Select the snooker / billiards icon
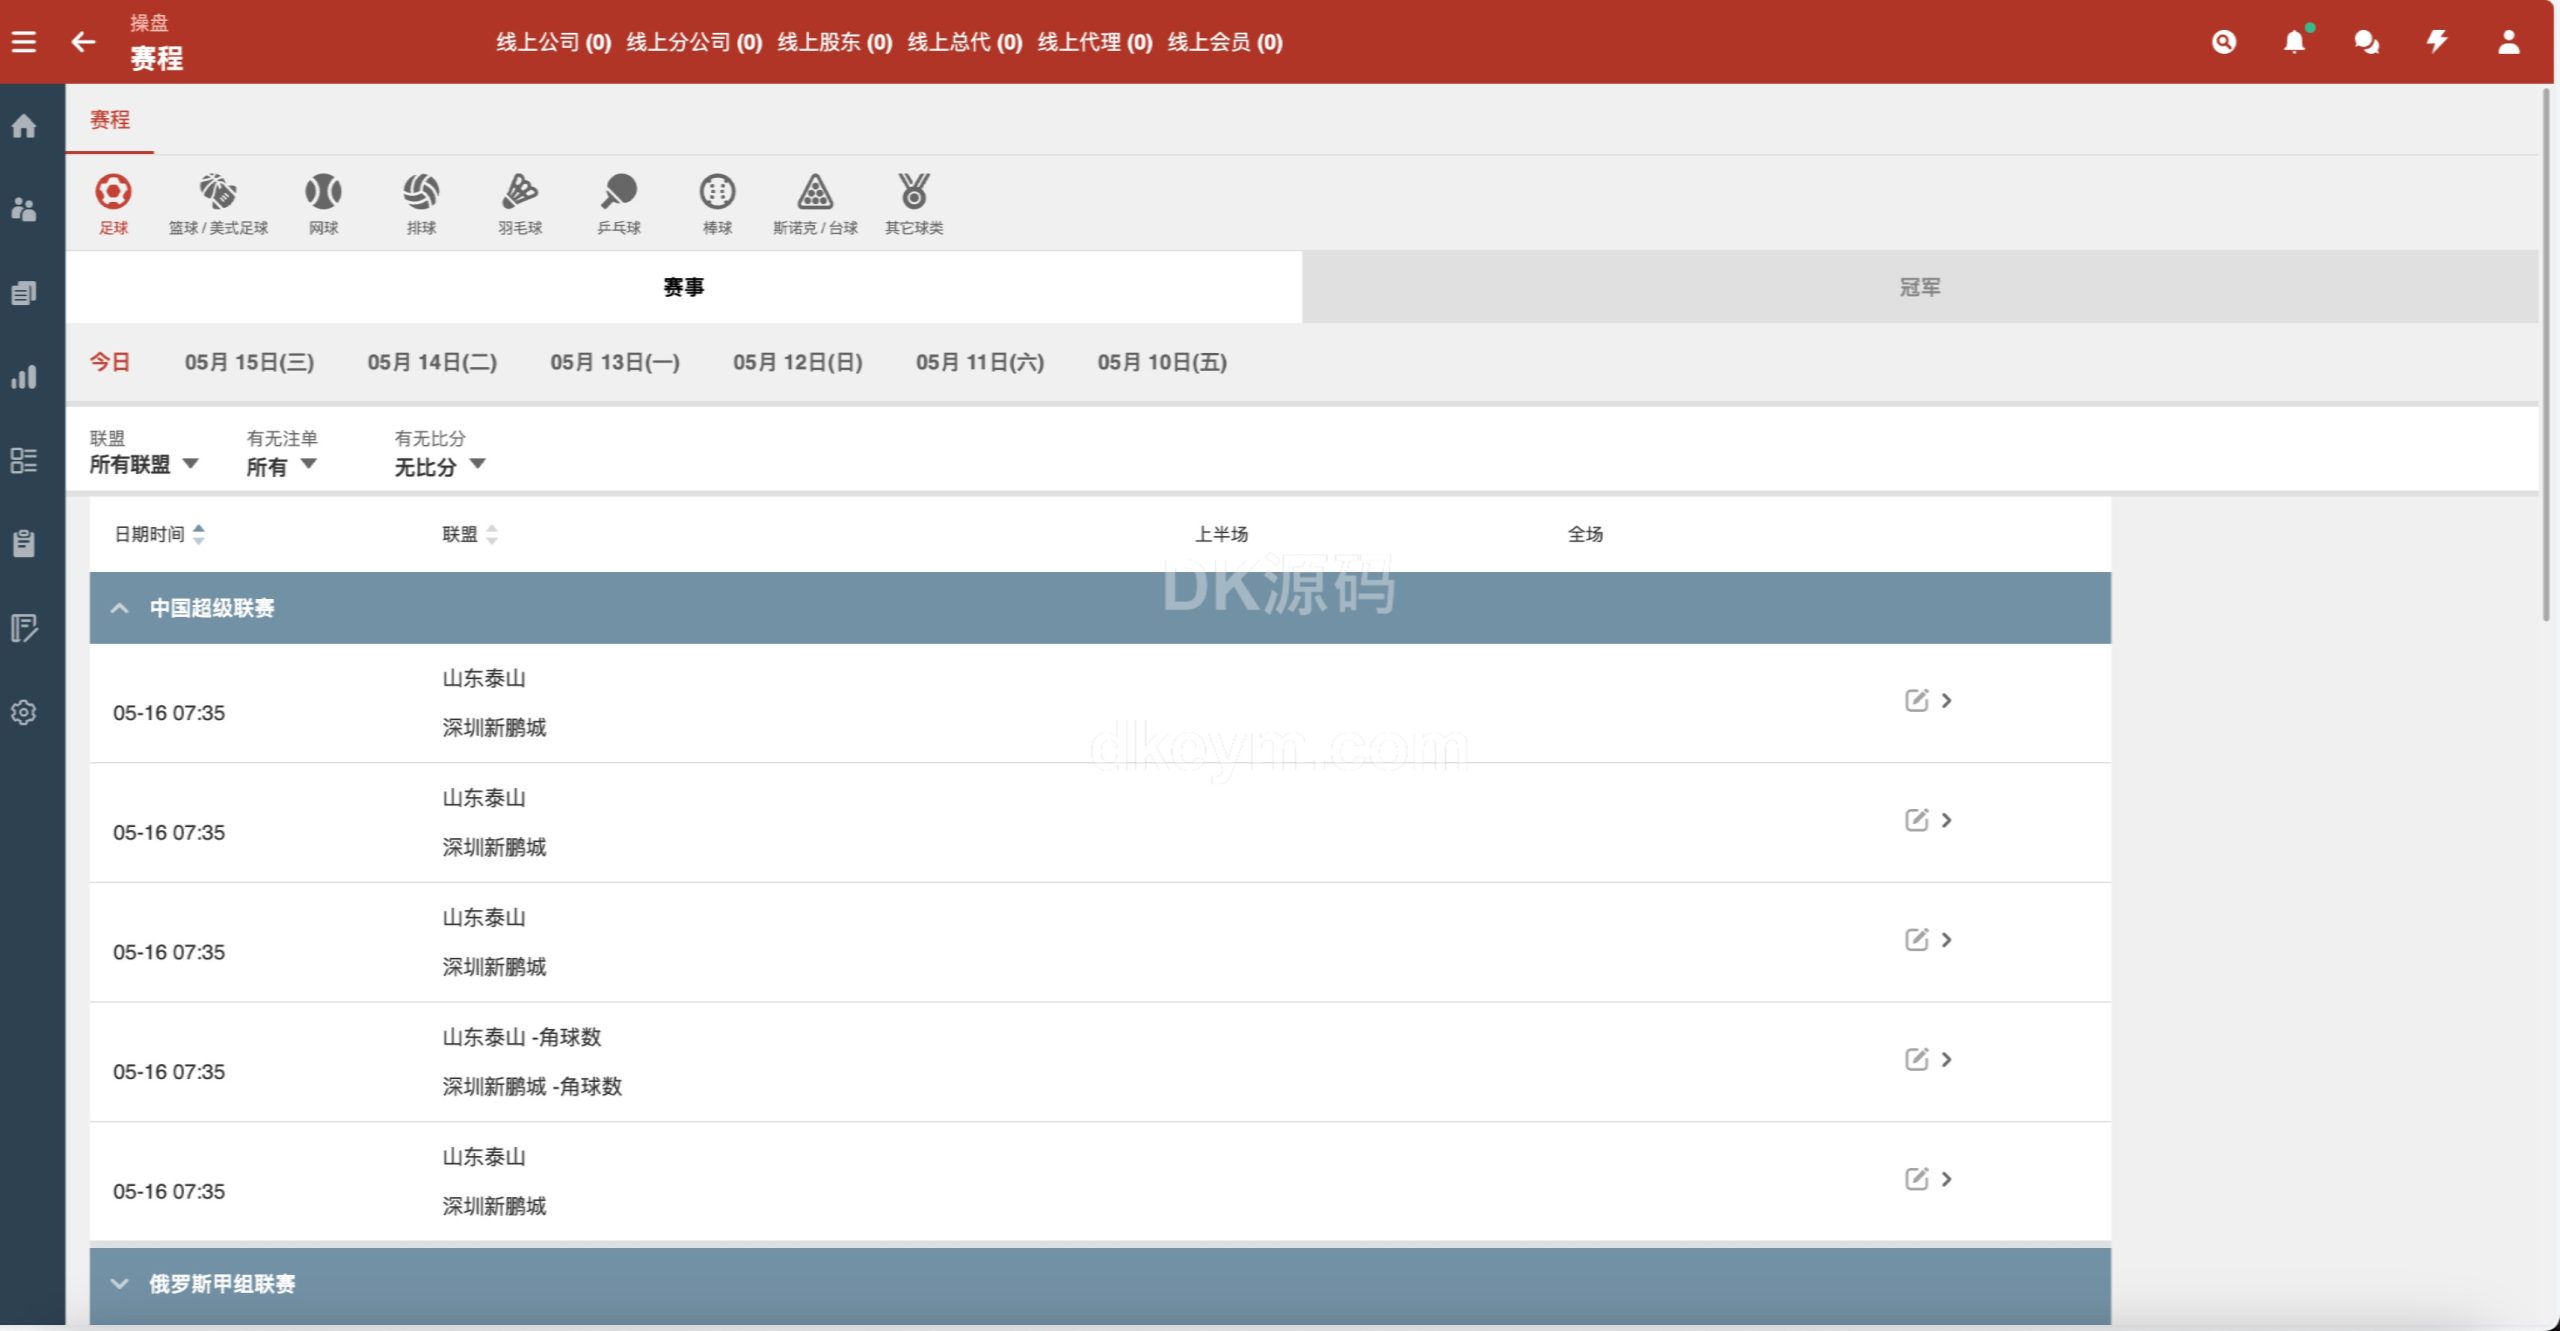 pos(815,192)
